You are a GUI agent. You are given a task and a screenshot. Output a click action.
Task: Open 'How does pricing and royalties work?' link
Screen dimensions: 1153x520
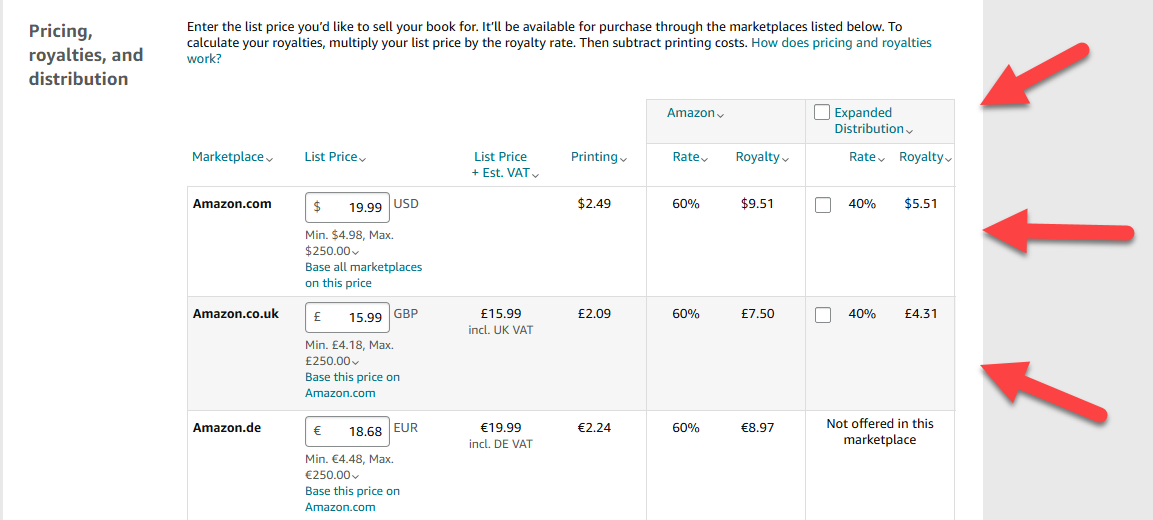[x=559, y=51]
